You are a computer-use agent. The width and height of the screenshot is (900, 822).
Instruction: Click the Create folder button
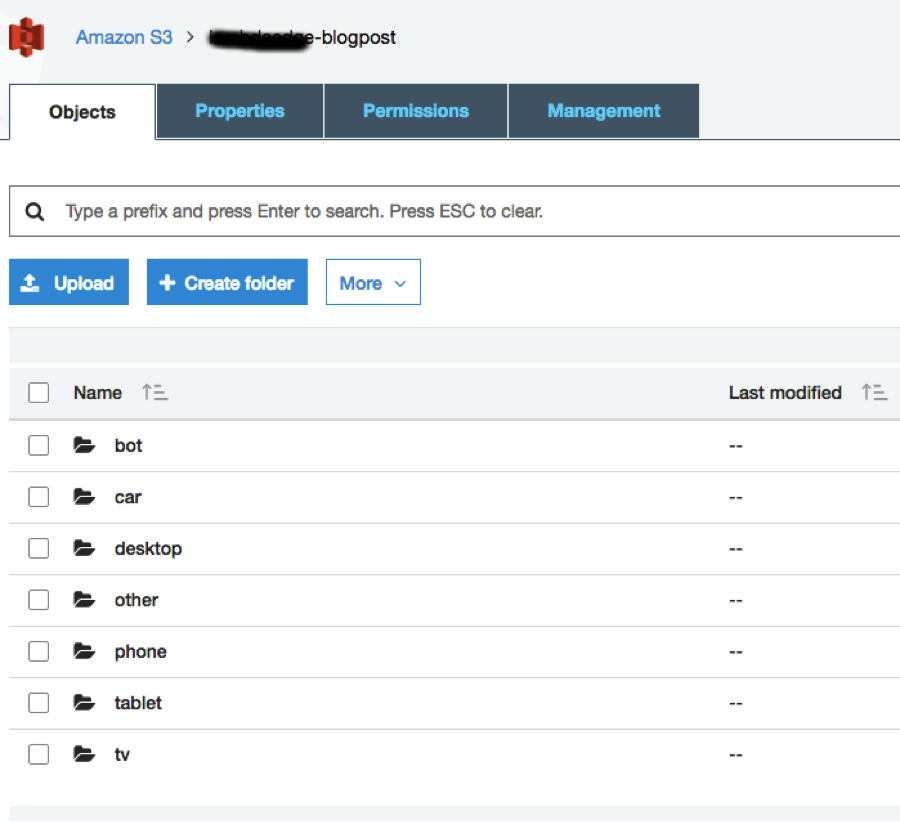(227, 282)
